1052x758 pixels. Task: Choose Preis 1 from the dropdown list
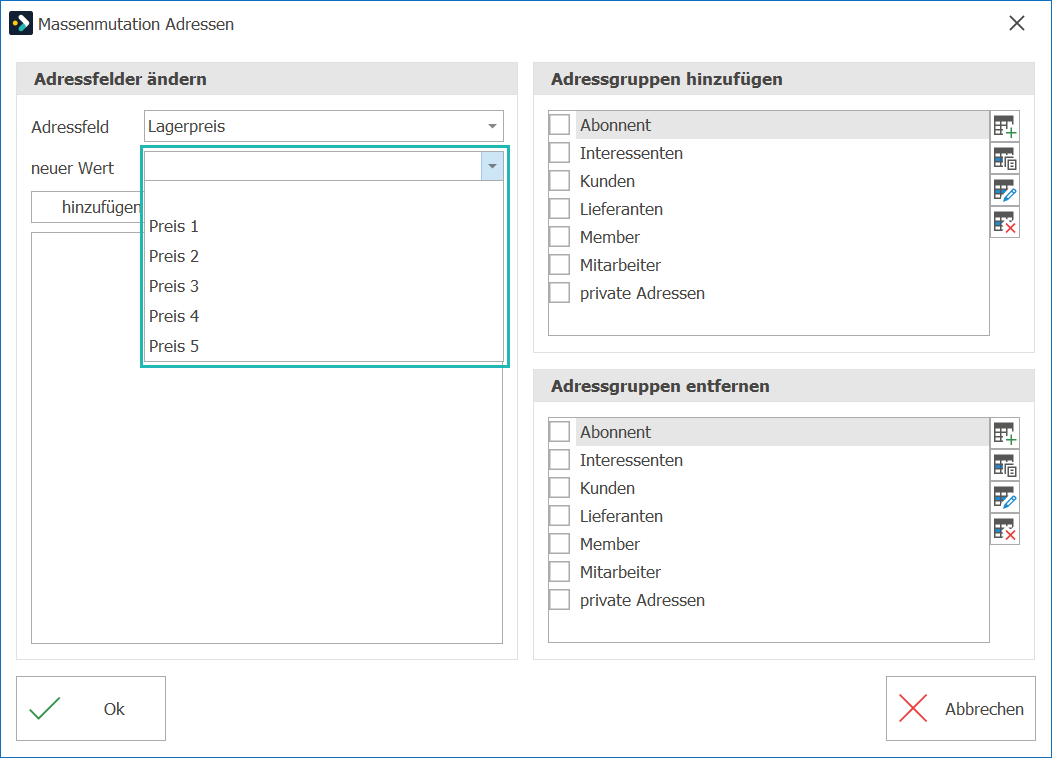(x=323, y=227)
